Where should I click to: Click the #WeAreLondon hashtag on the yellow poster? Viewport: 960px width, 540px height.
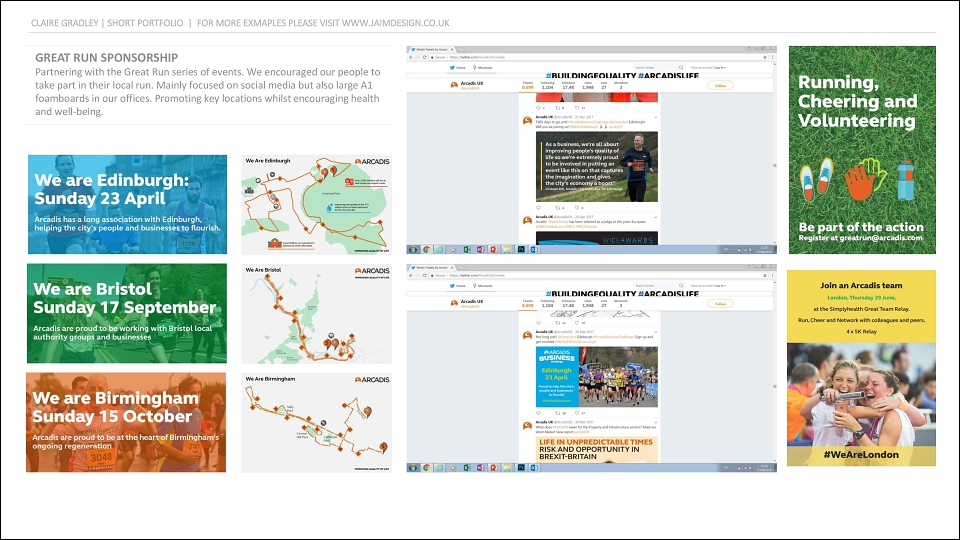(x=861, y=454)
